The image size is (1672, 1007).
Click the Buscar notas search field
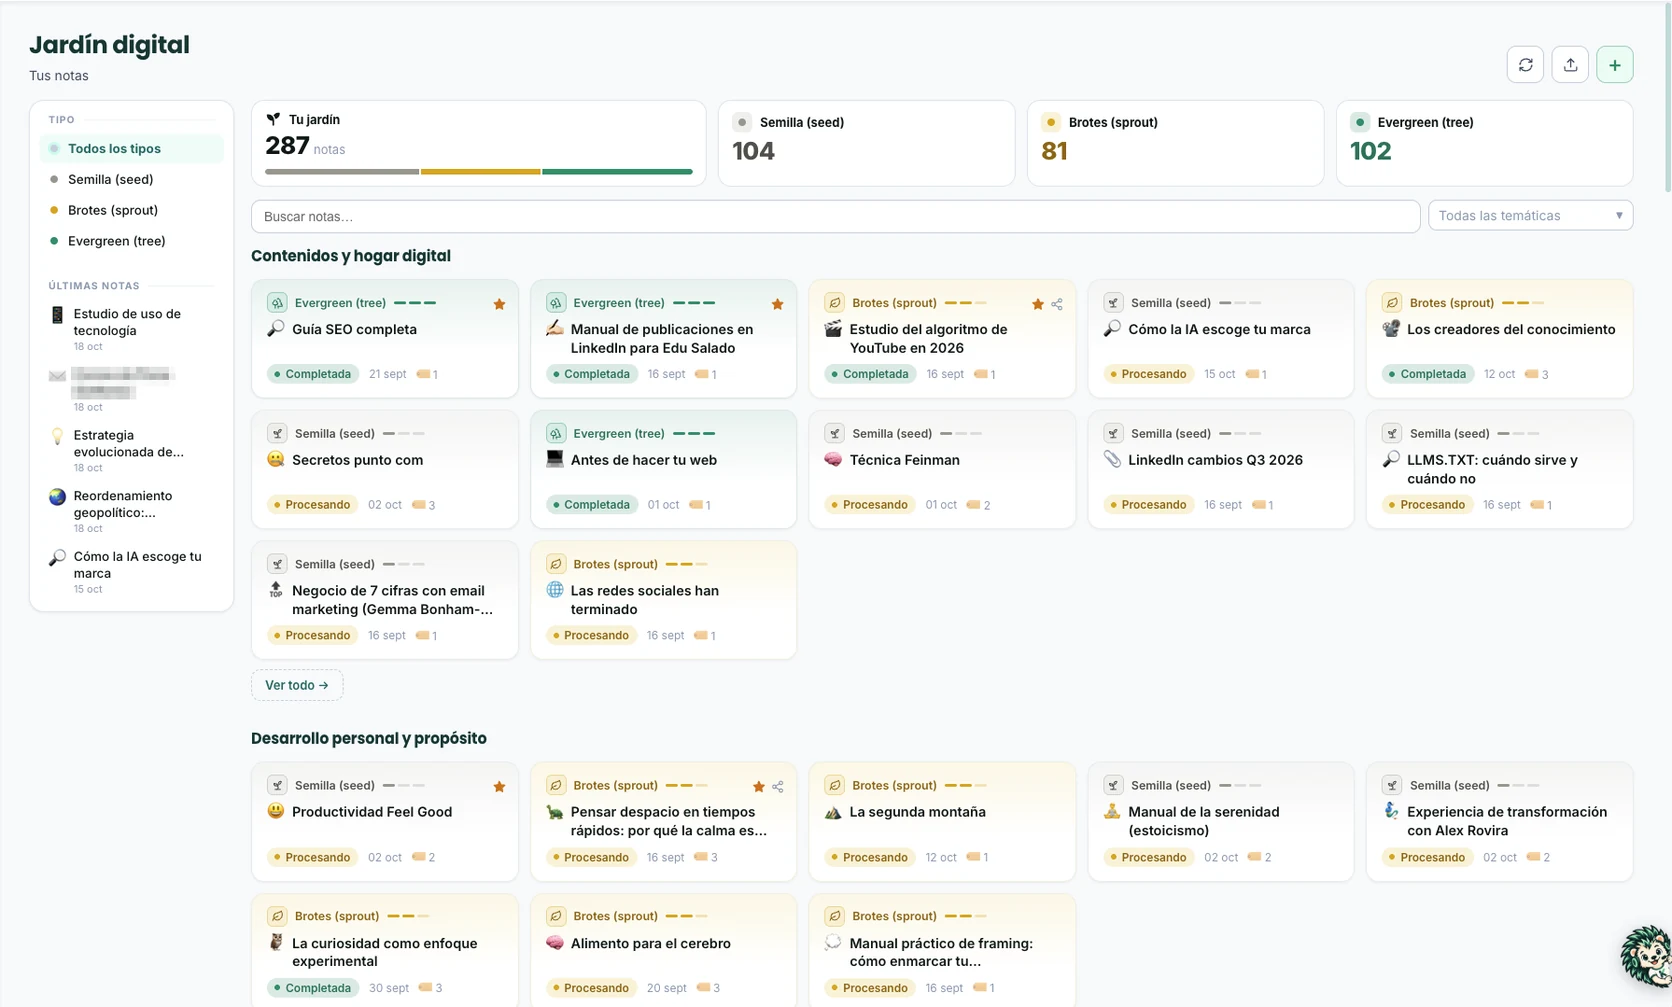click(835, 216)
